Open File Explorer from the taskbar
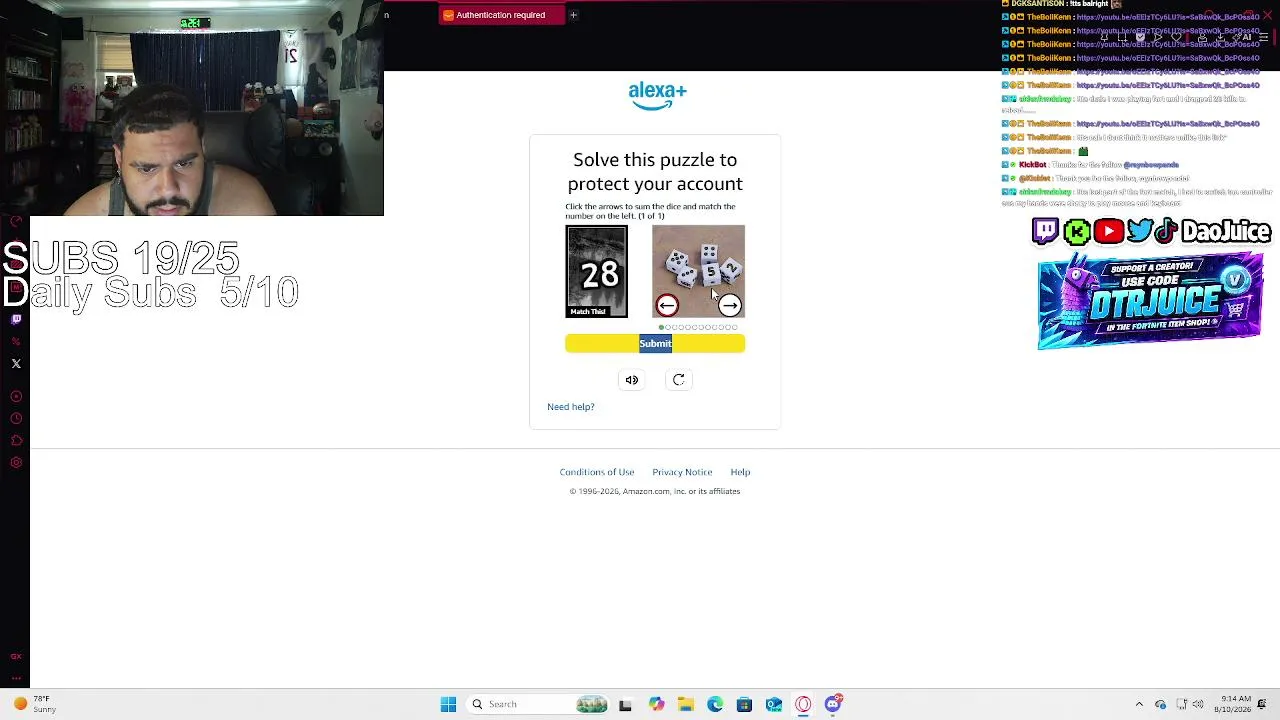Screen dimensions: 1280x720 [x=686, y=704]
